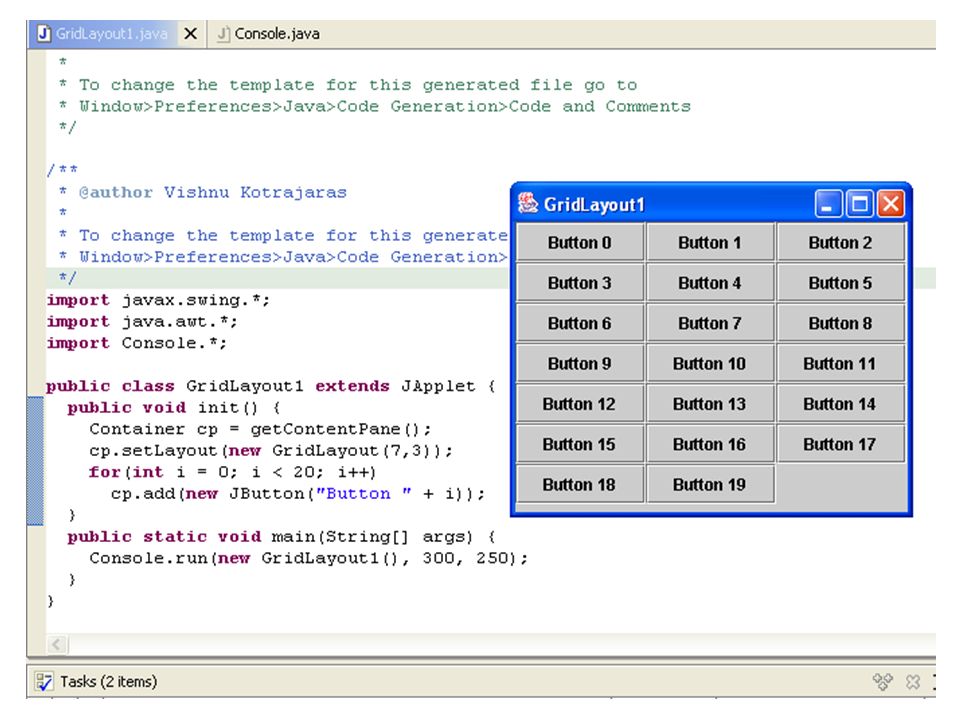The image size is (960, 720).
Task: Click the "import javax.swing.*;" line
Action: 158,300
